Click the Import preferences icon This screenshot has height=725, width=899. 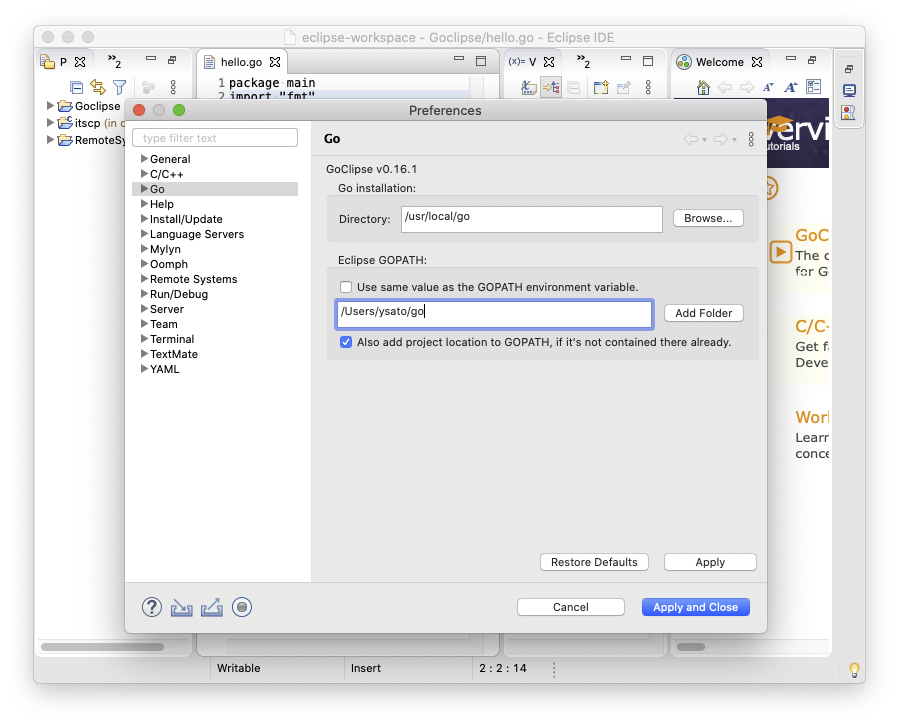click(181, 607)
